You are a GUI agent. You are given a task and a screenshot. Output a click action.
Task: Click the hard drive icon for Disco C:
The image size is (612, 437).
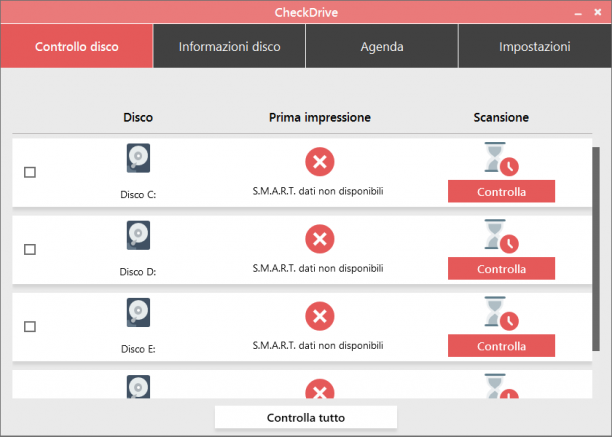click(x=138, y=158)
